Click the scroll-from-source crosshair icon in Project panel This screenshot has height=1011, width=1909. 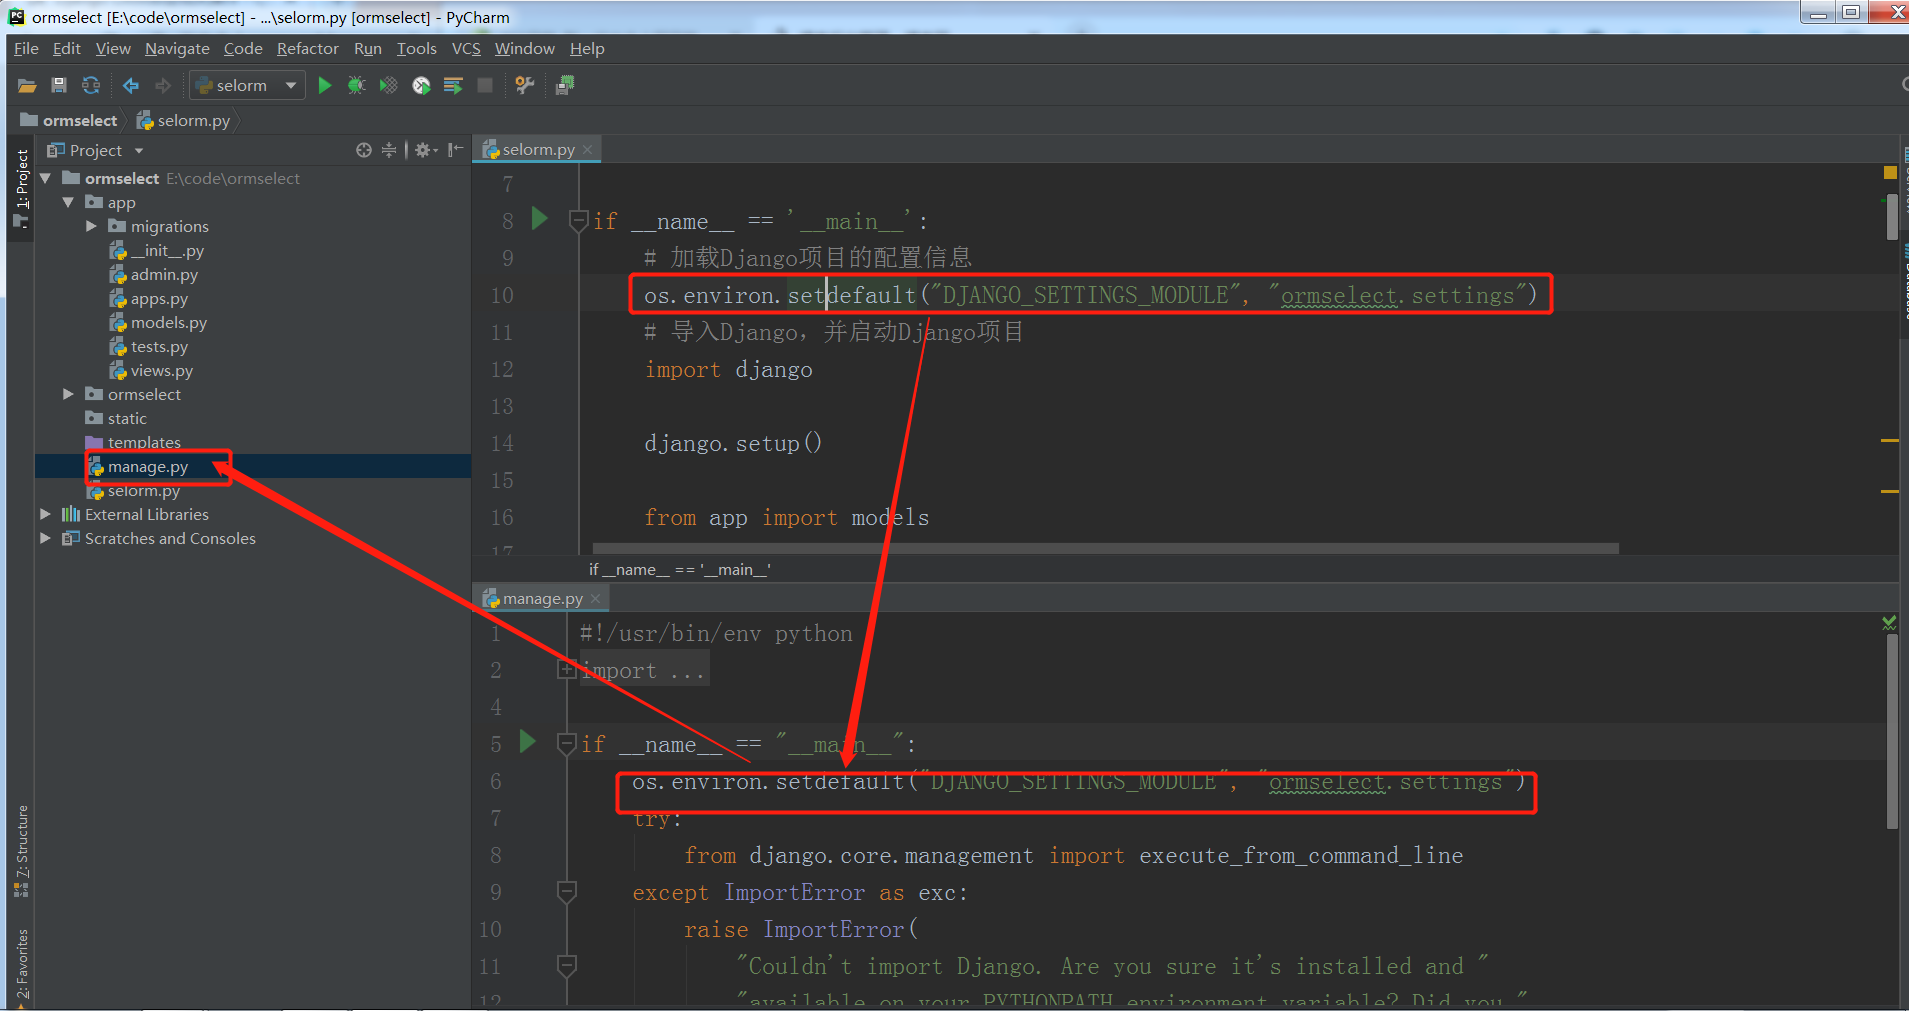click(x=364, y=150)
